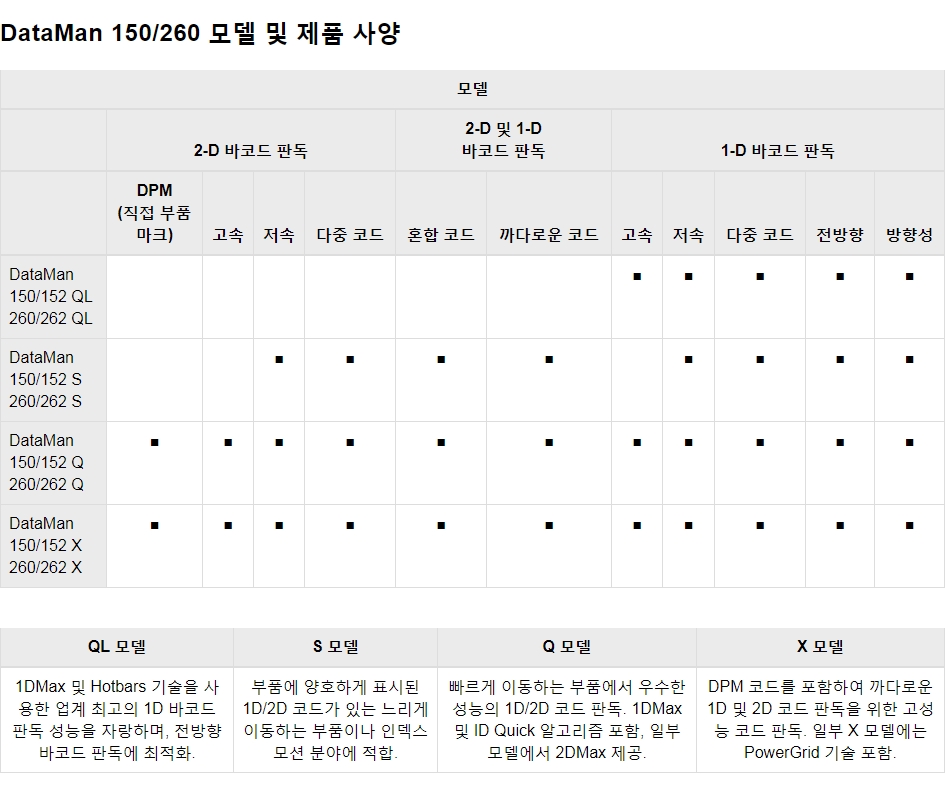The width and height of the screenshot is (945, 788).
Task: Select the title 'DataMan 150/260 모델 및 제품 사양'
Action: coord(200,33)
